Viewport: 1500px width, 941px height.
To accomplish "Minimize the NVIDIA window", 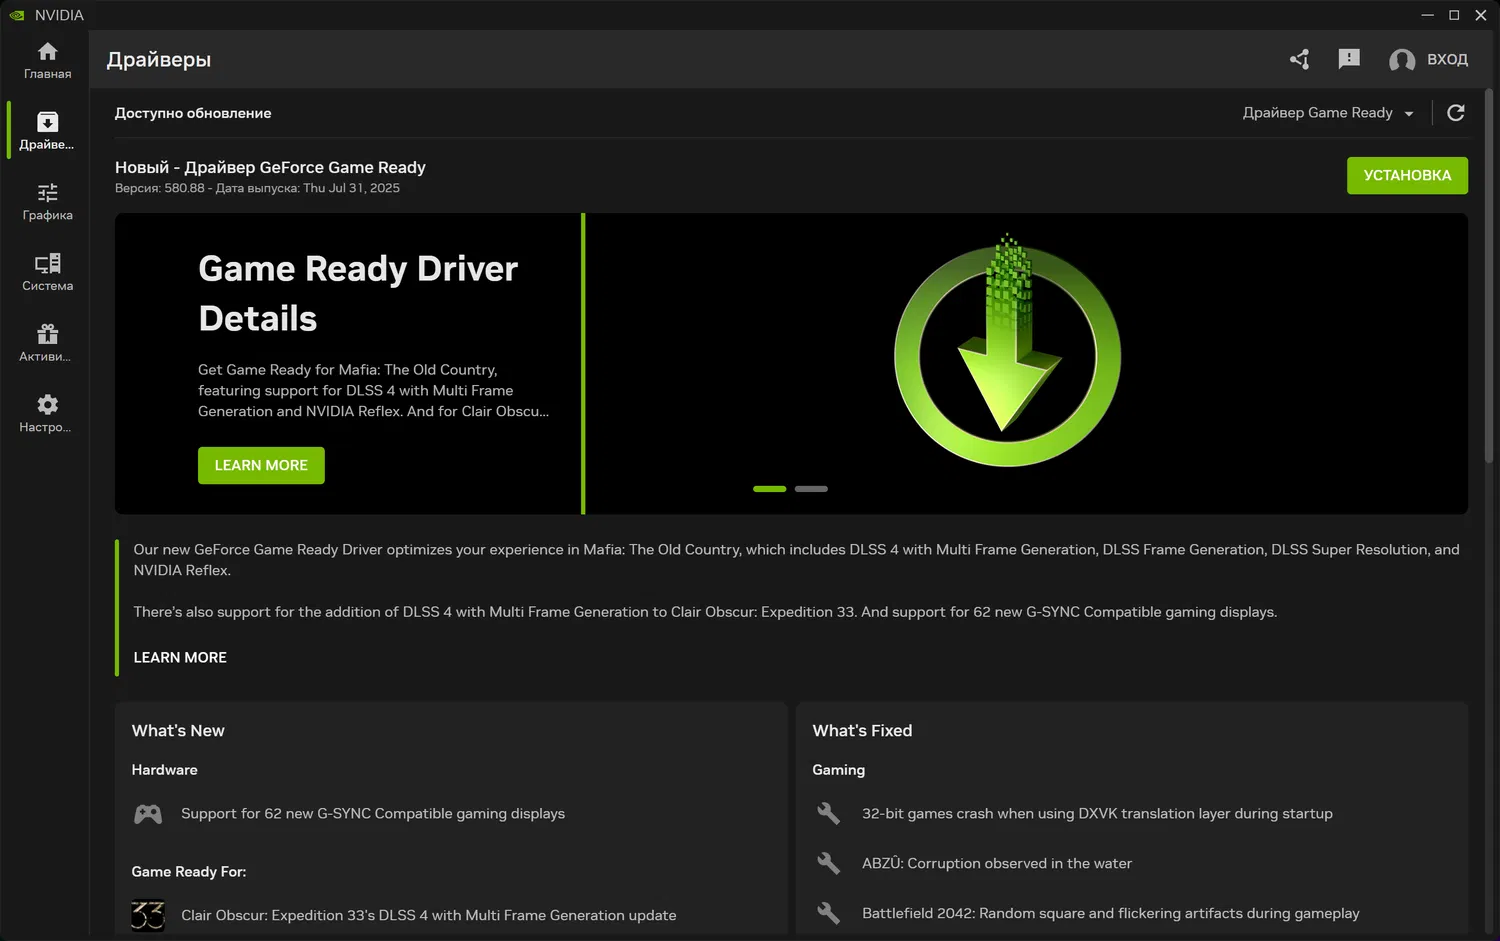I will tap(1428, 15).
